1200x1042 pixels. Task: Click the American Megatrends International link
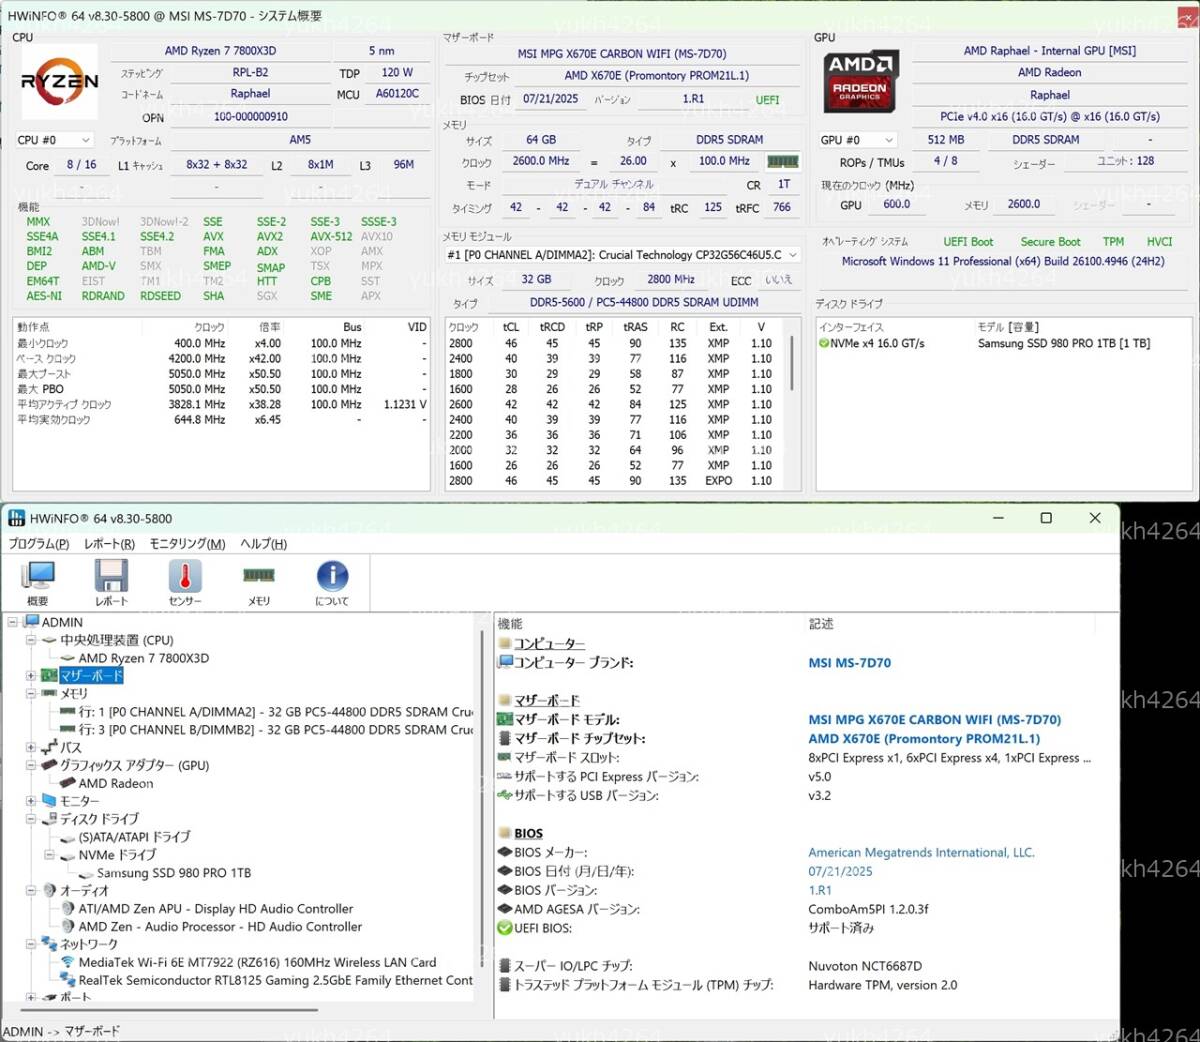tap(921, 853)
